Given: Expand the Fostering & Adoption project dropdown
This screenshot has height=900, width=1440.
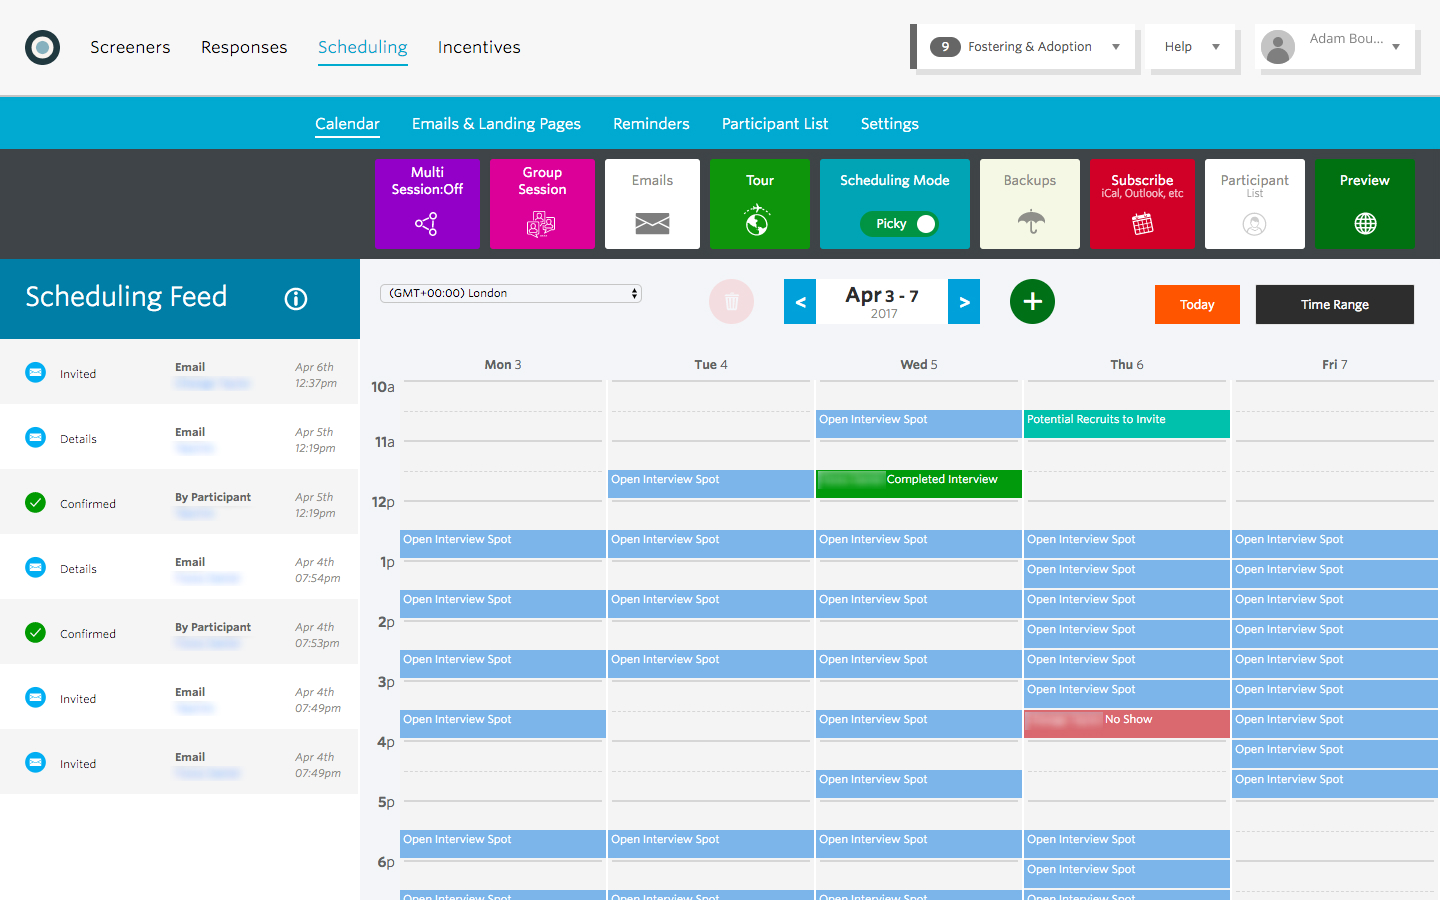Looking at the screenshot, I should [x=1027, y=47].
